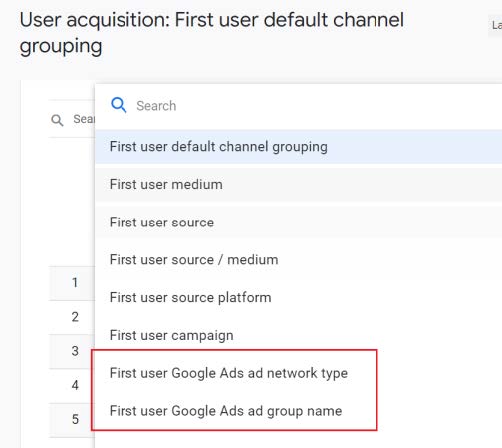Screen dimensions: 502x448
Task: Click the table search magnifier icon
Action: pos(57,120)
